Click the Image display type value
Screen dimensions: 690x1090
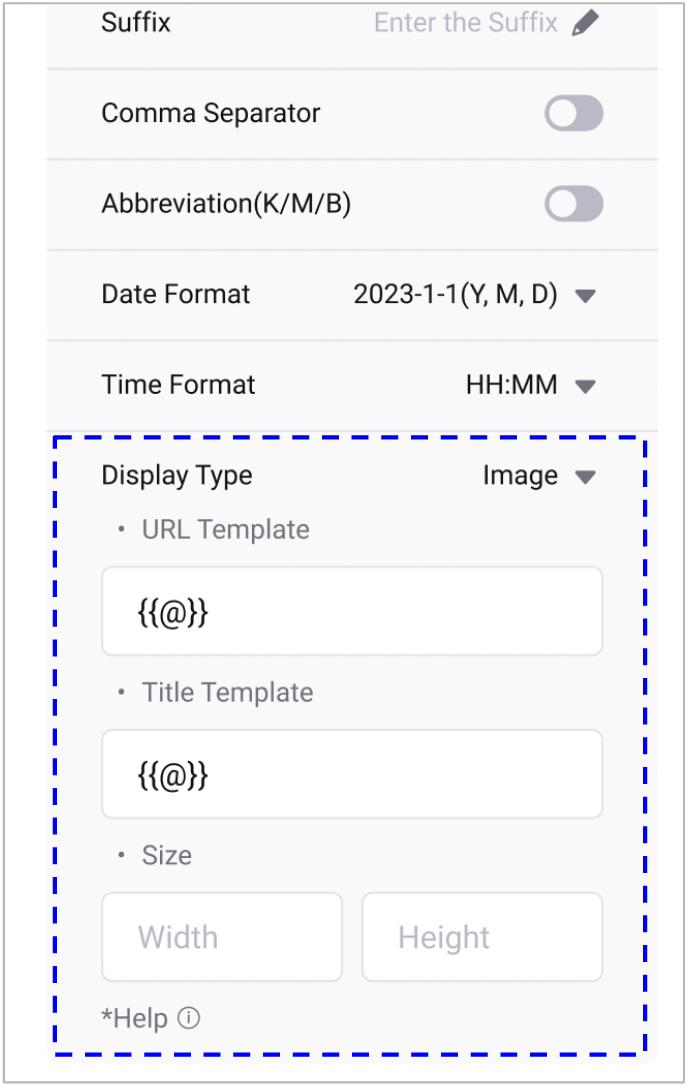520,476
